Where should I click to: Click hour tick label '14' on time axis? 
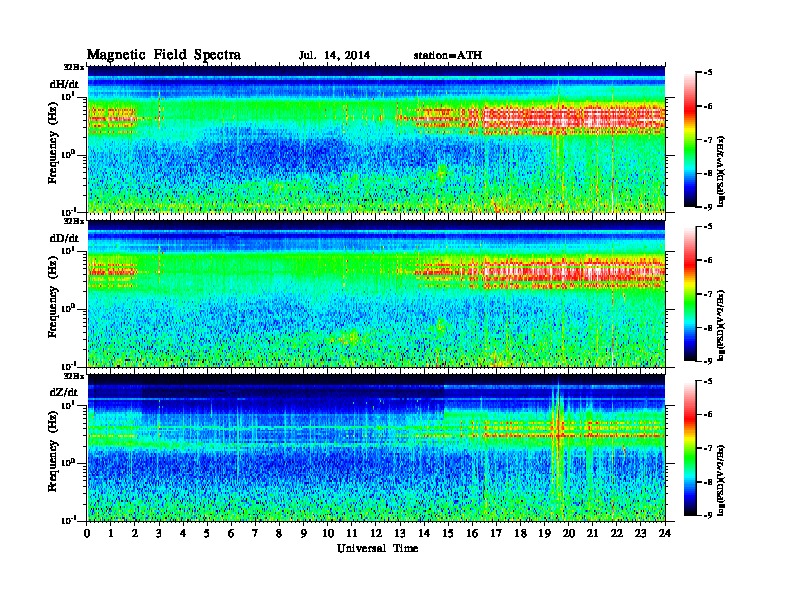coord(424,533)
